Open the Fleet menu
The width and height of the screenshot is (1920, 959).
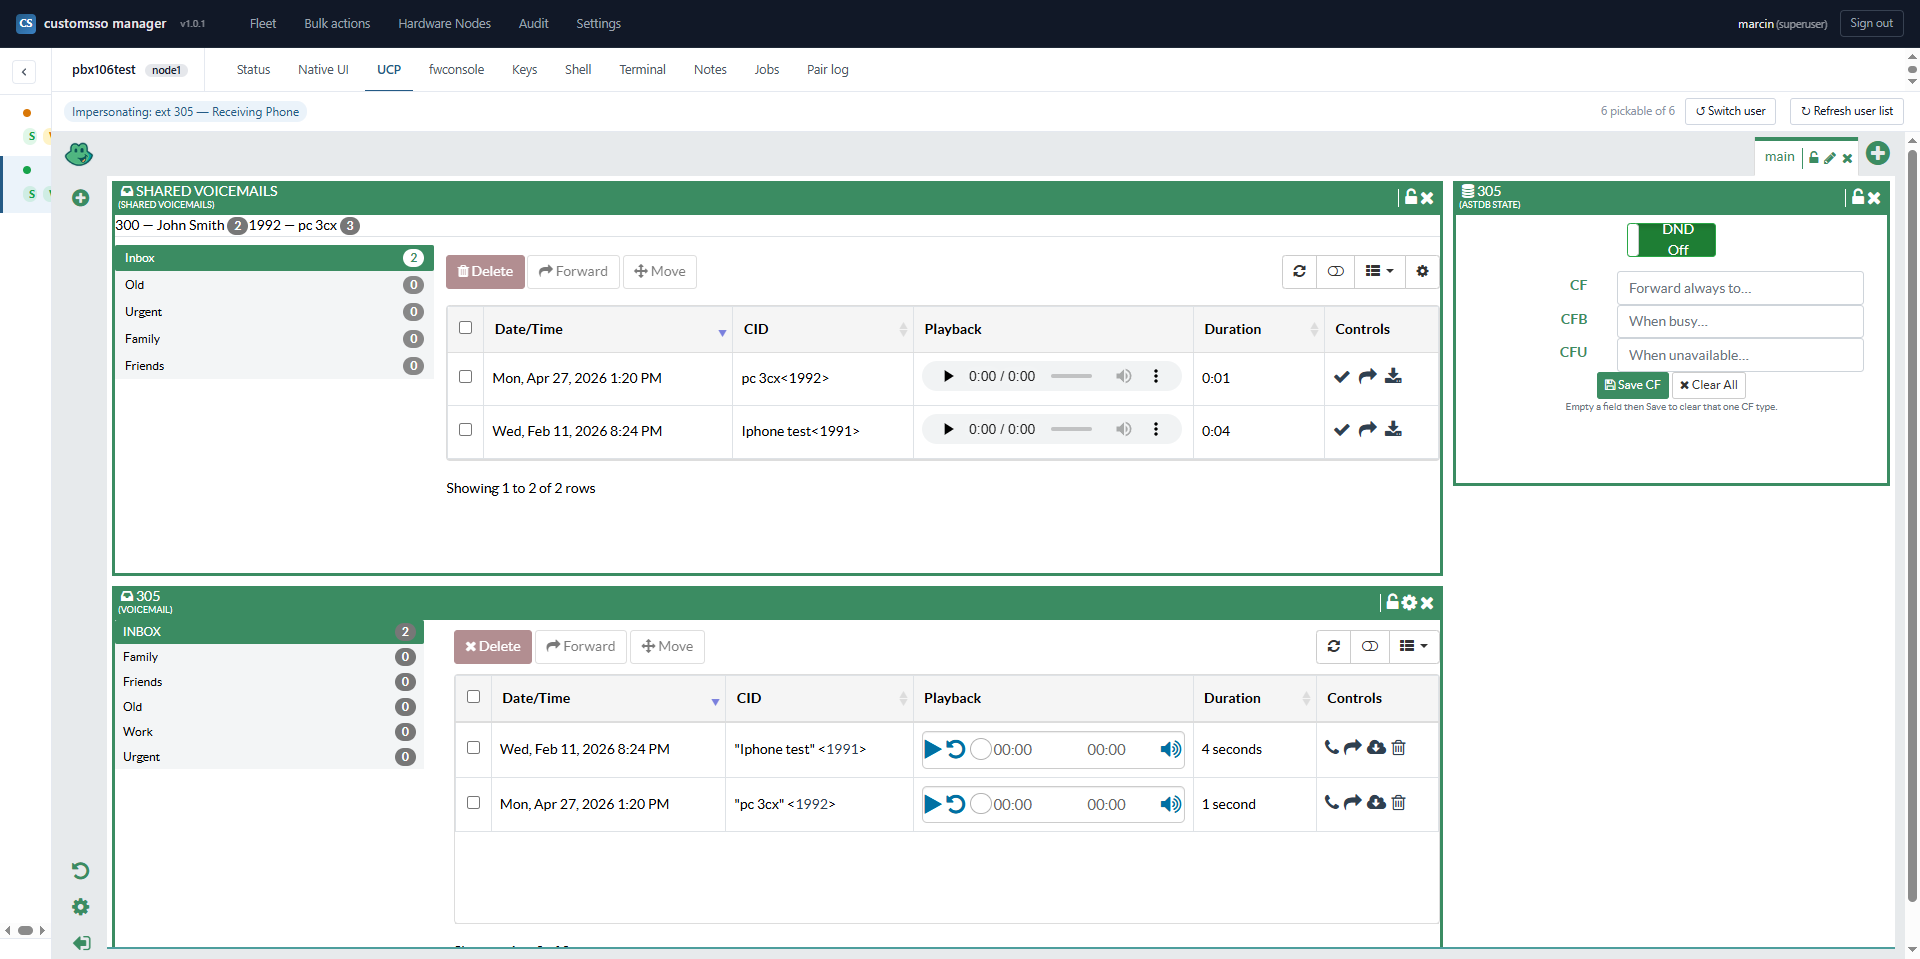pyautogui.click(x=263, y=23)
